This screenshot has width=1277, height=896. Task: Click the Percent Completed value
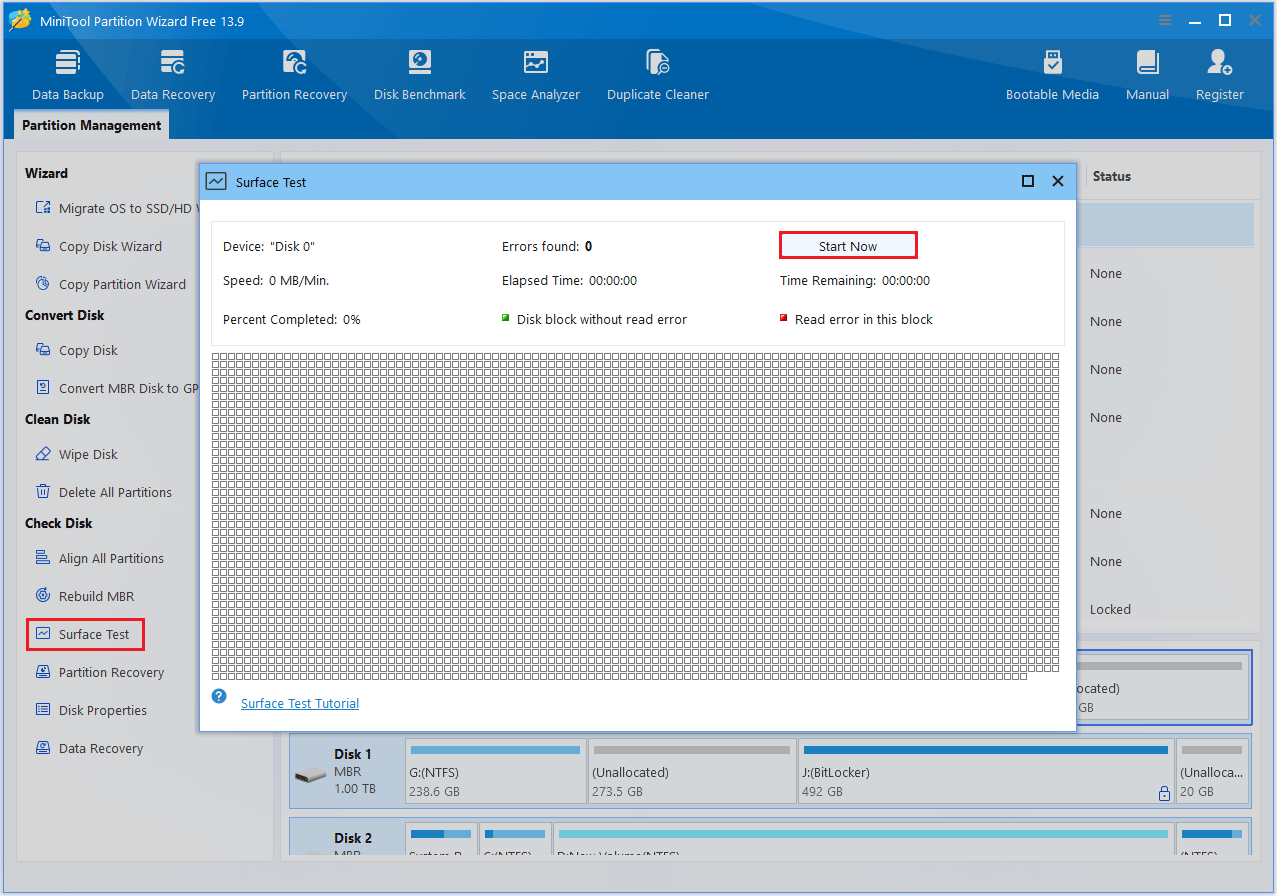(352, 319)
